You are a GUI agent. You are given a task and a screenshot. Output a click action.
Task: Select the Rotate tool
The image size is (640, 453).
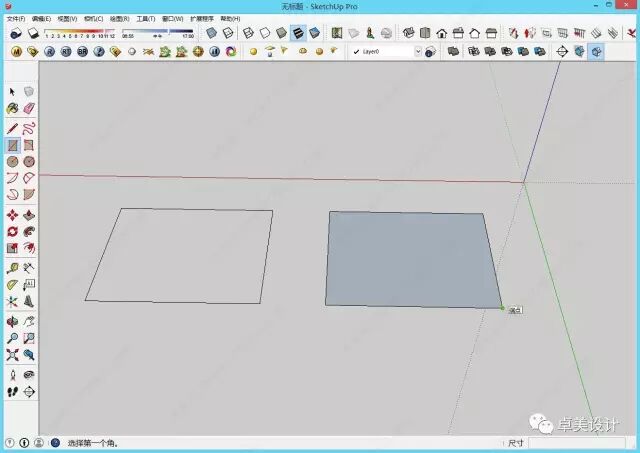click(x=12, y=231)
